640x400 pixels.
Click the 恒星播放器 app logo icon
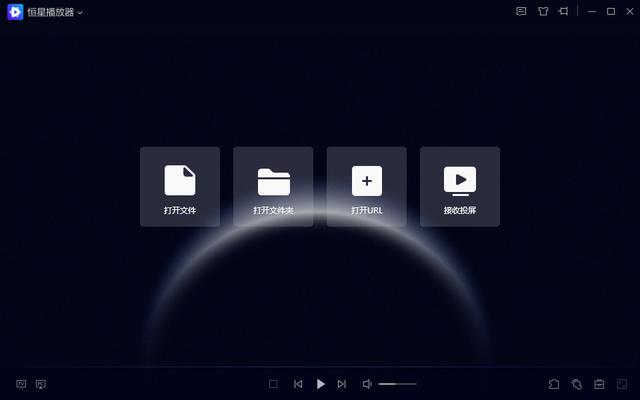click(15, 12)
